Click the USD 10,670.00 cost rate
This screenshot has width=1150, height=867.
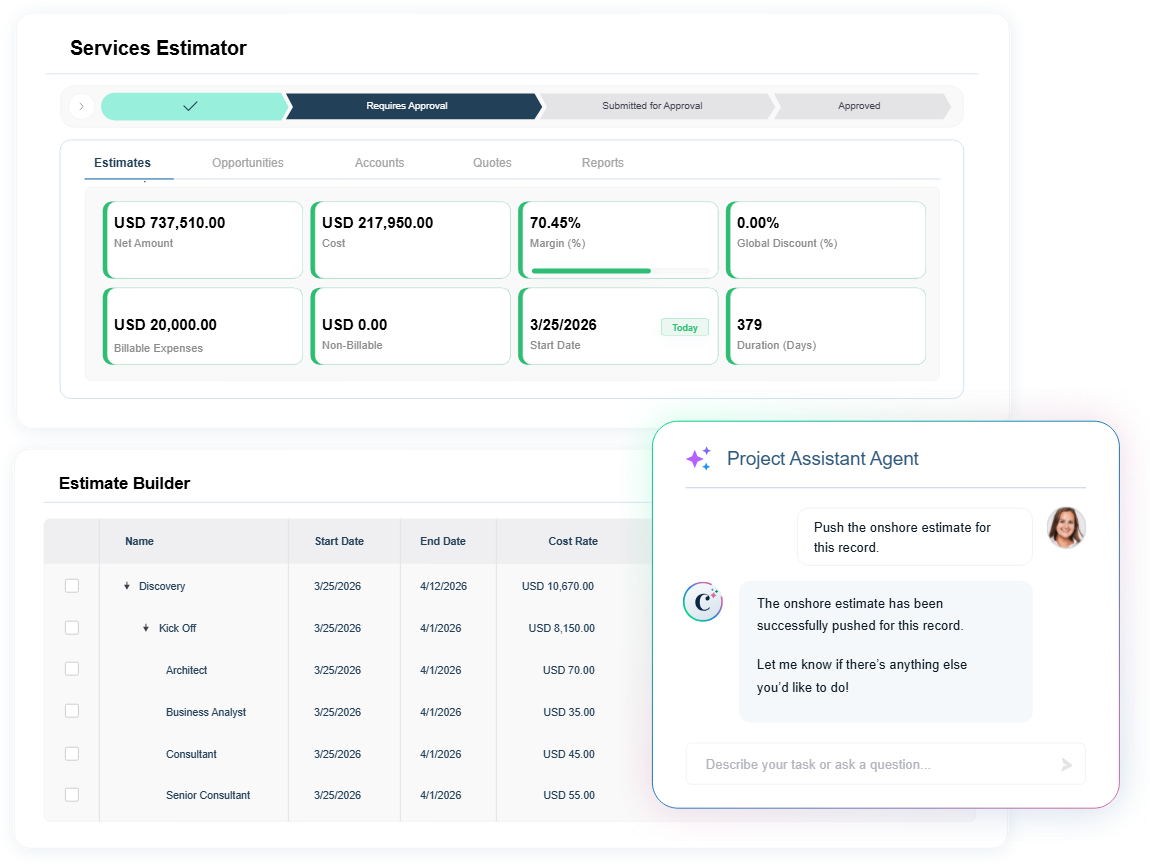pyautogui.click(x=558, y=586)
